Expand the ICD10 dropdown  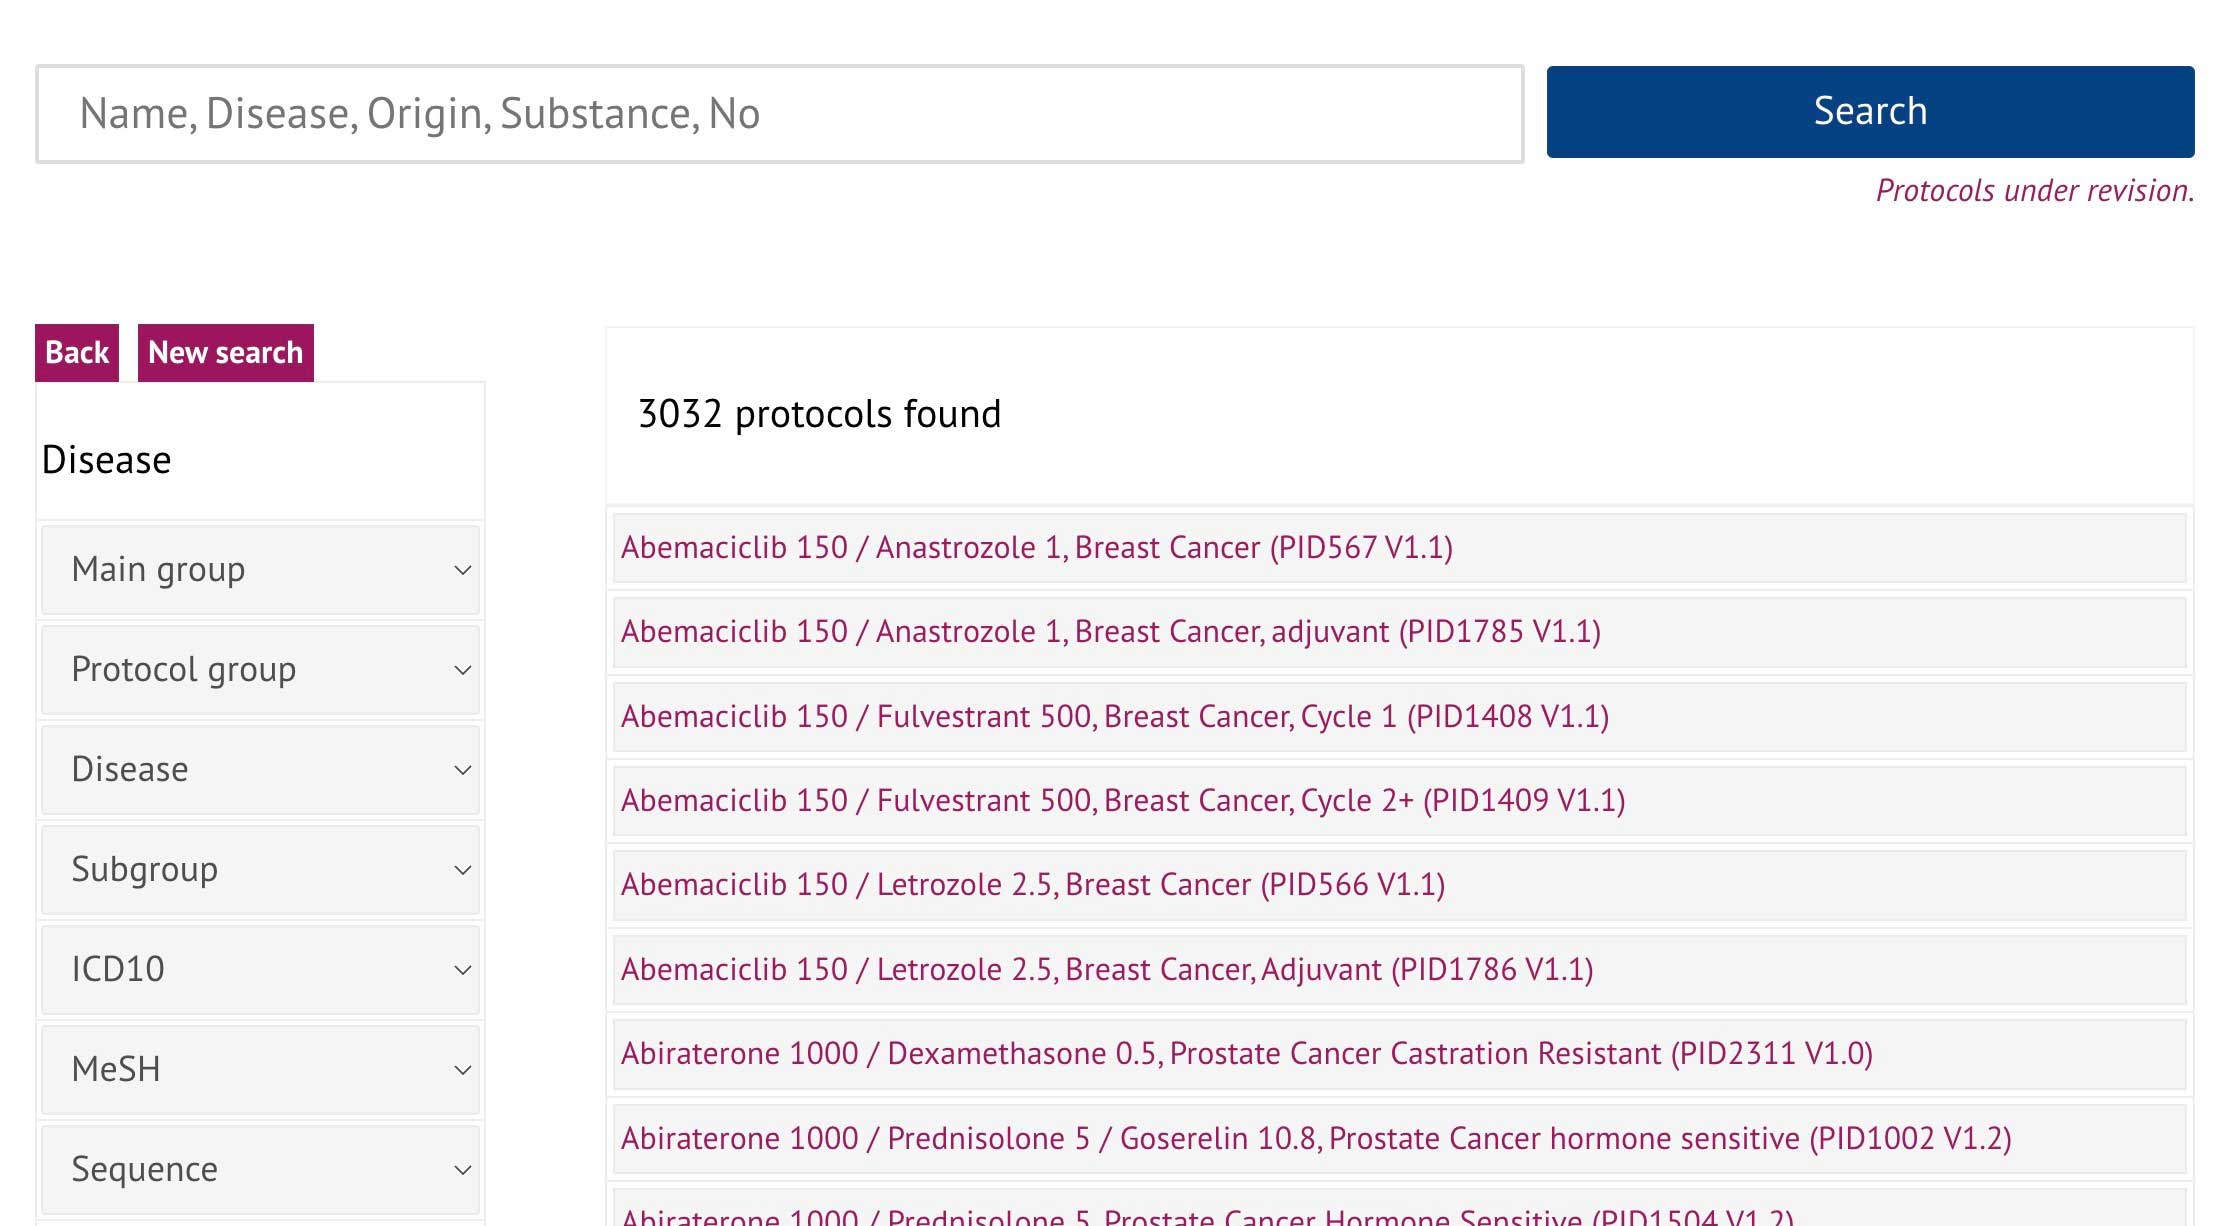(x=260, y=970)
